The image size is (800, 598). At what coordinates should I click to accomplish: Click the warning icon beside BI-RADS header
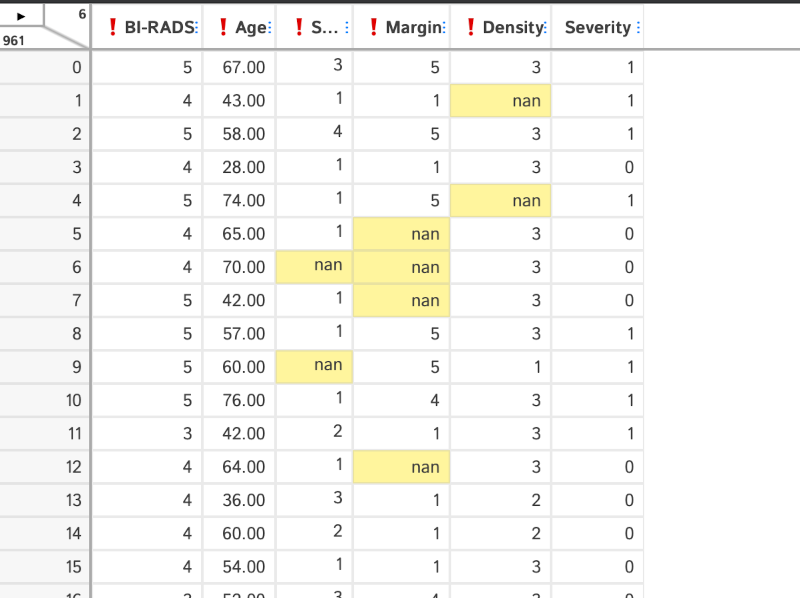(112, 28)
